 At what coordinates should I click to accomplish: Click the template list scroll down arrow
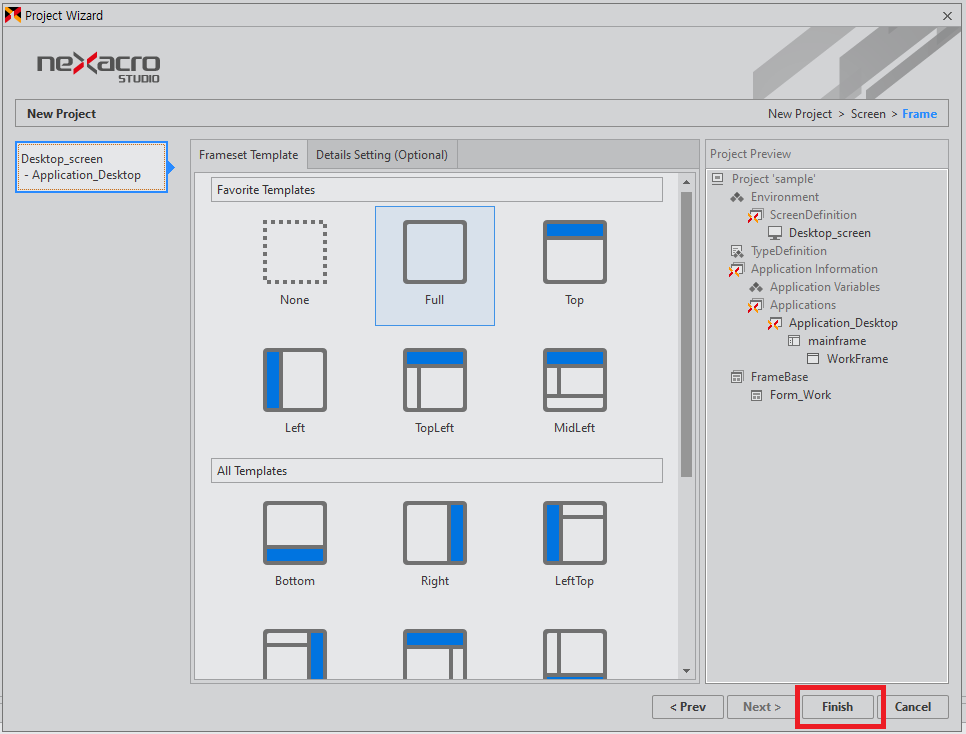pos(686,671)
